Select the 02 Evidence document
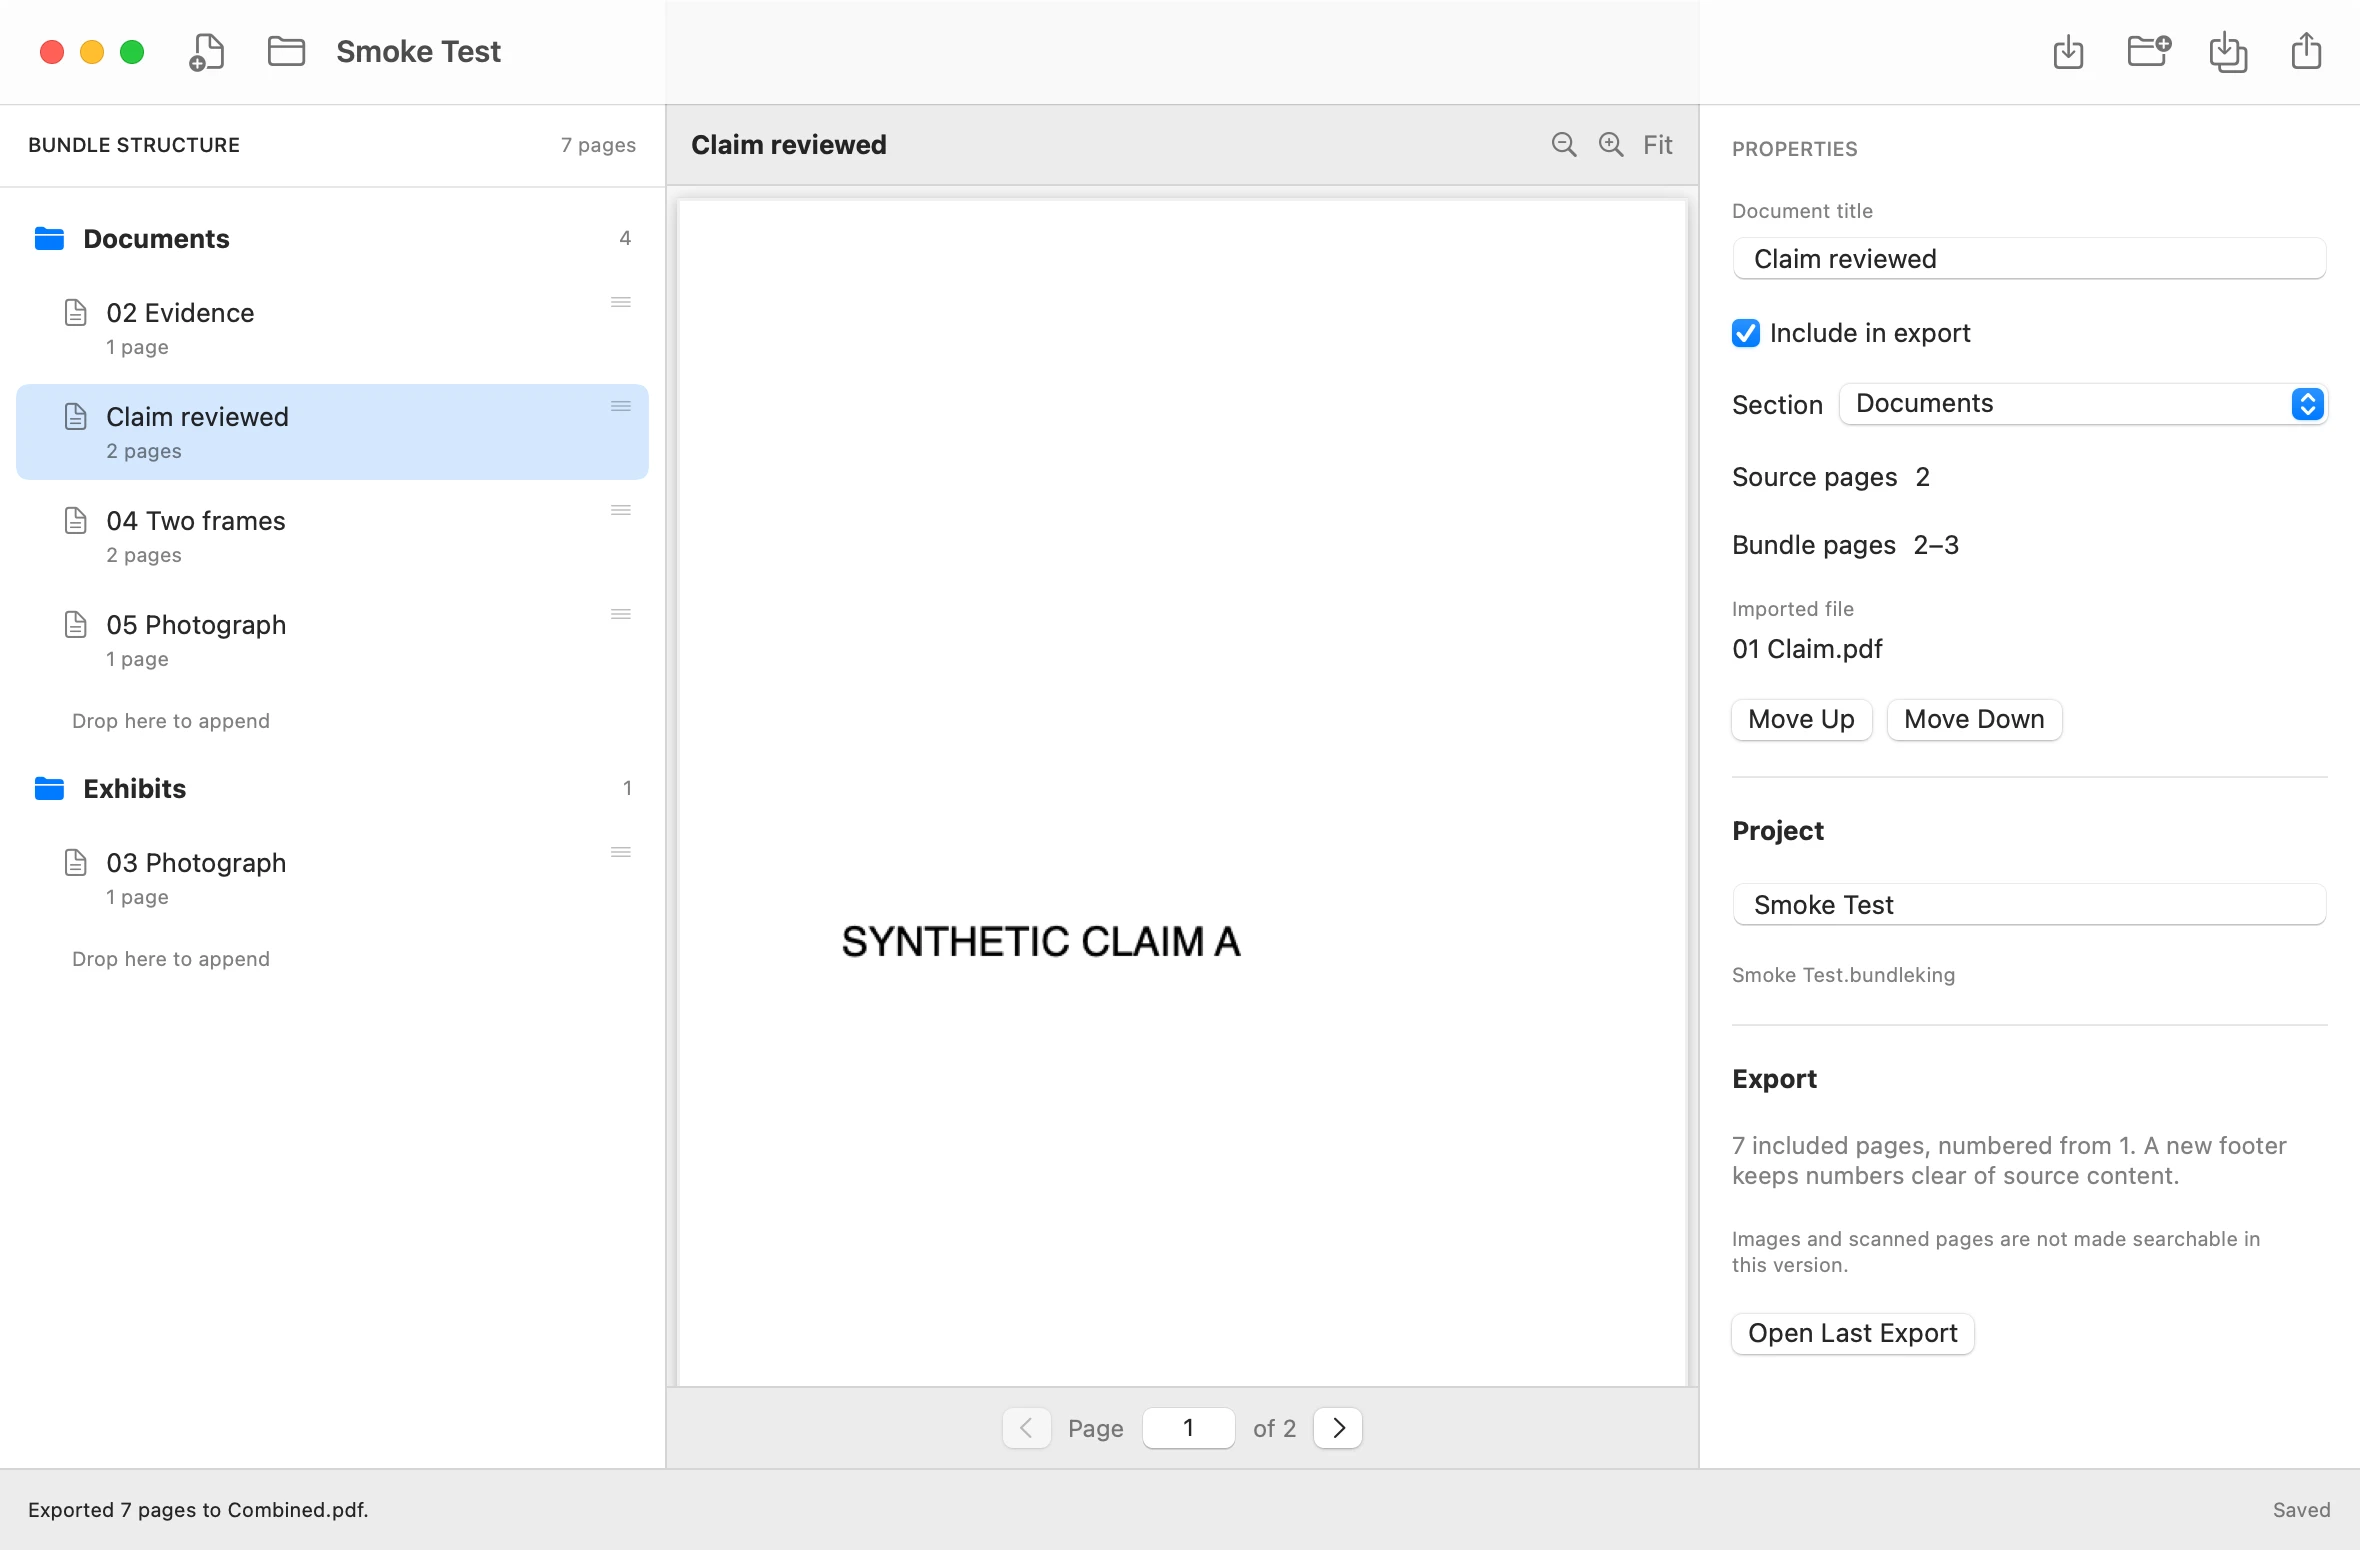This screenshot has width=2360, height=1550. [332, 328]
